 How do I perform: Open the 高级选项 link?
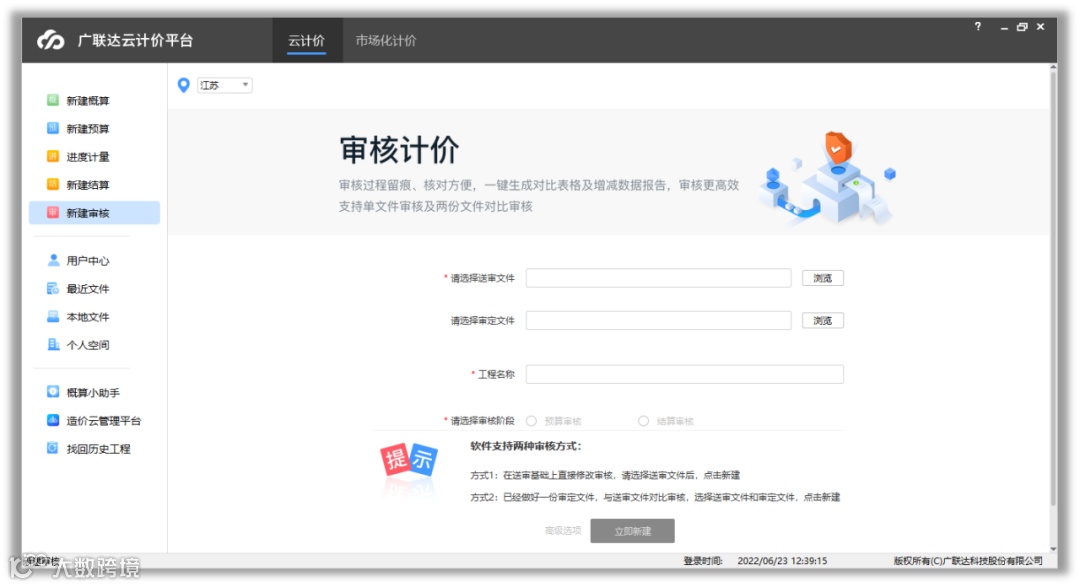tap(563, 531)
